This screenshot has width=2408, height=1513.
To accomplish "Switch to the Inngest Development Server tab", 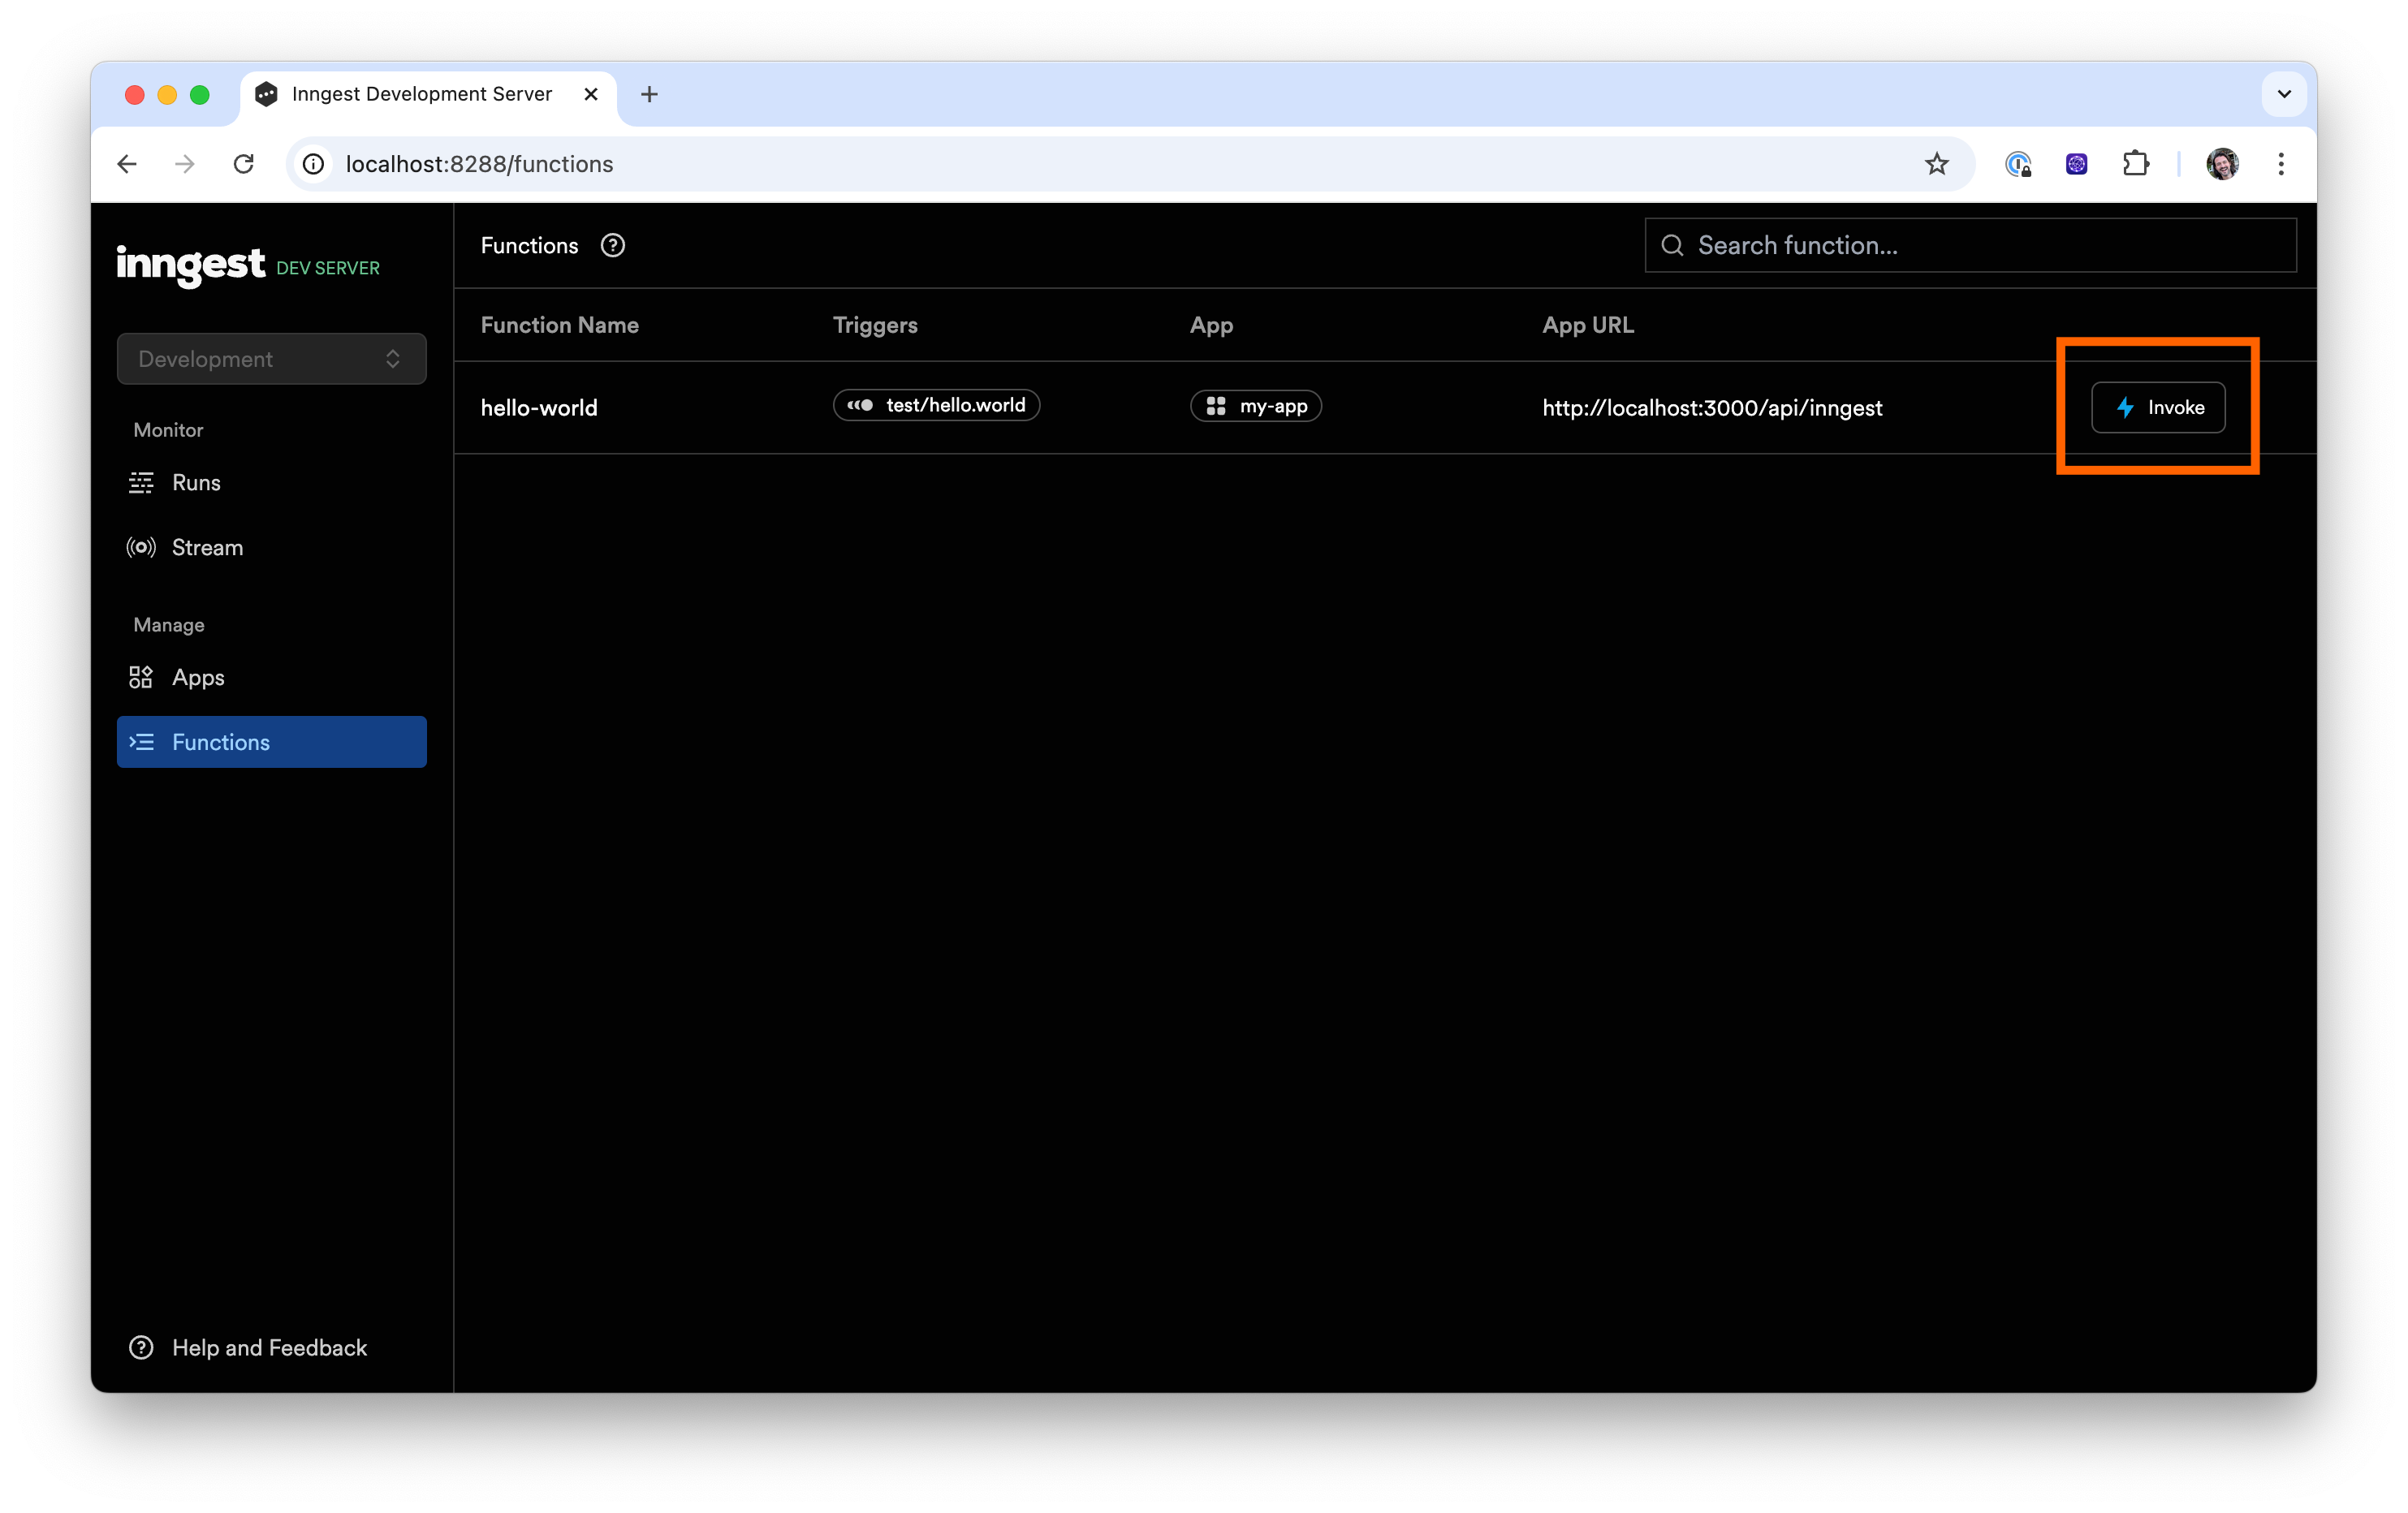I will pos(420,93).
